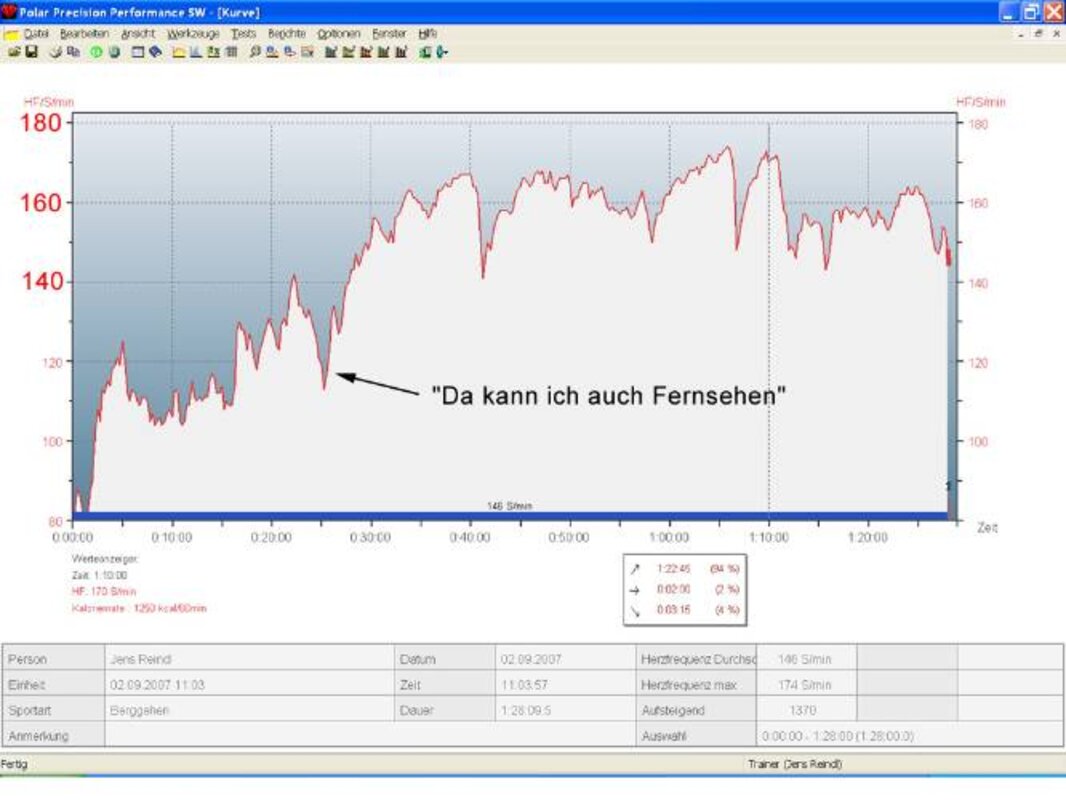This screenshot has height=800, width=1066.
Task: Click the yellow curve-folder toolbar icon
Action: point(179,52)
